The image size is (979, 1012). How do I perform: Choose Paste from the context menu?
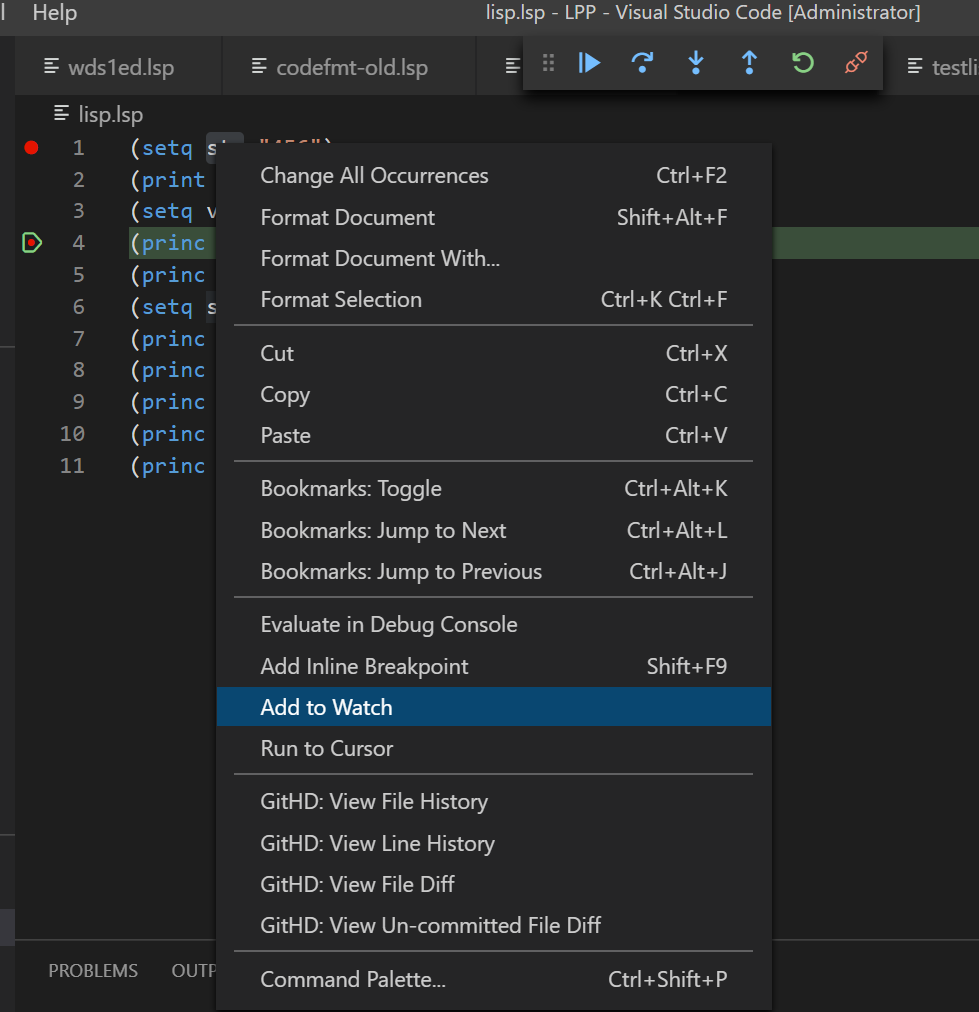pyautogui.click(x=494, y=436)
